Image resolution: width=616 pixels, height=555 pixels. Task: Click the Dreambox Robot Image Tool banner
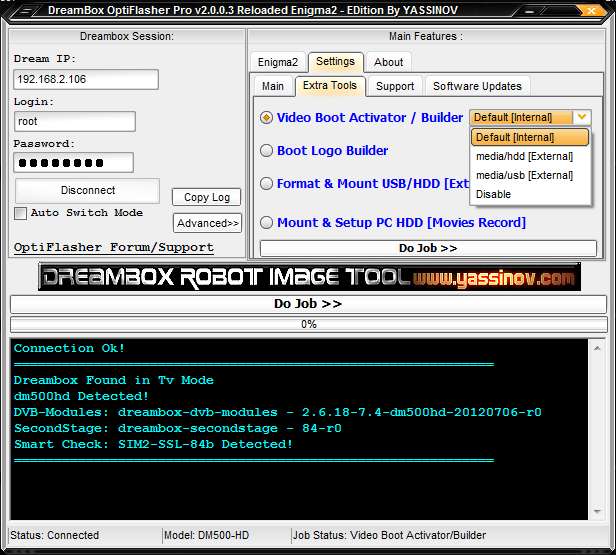pos(309,277)
